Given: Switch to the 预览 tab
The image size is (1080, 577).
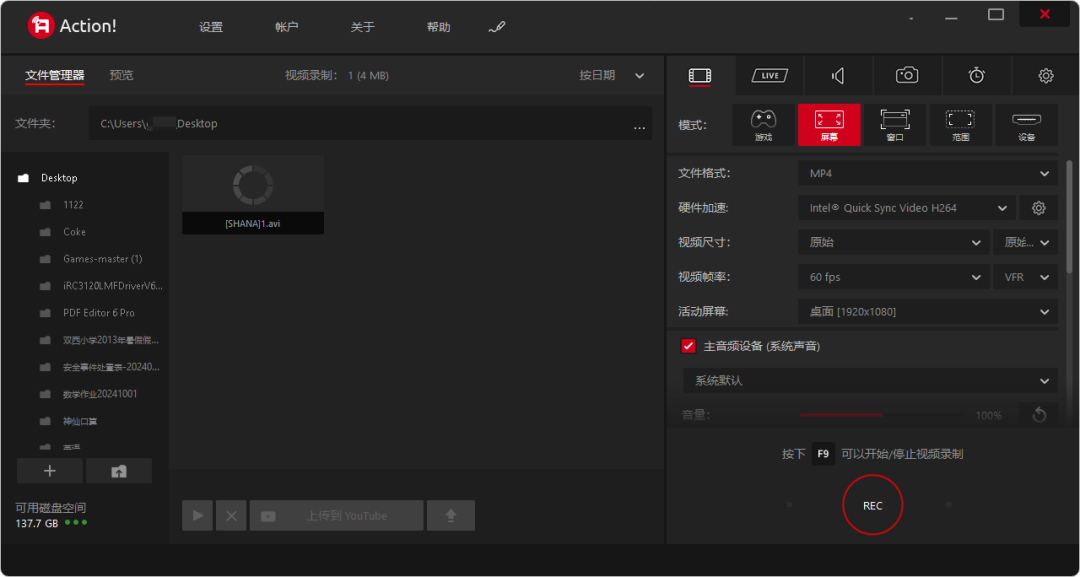Looking at the screenshot, I should pos(122,76).
